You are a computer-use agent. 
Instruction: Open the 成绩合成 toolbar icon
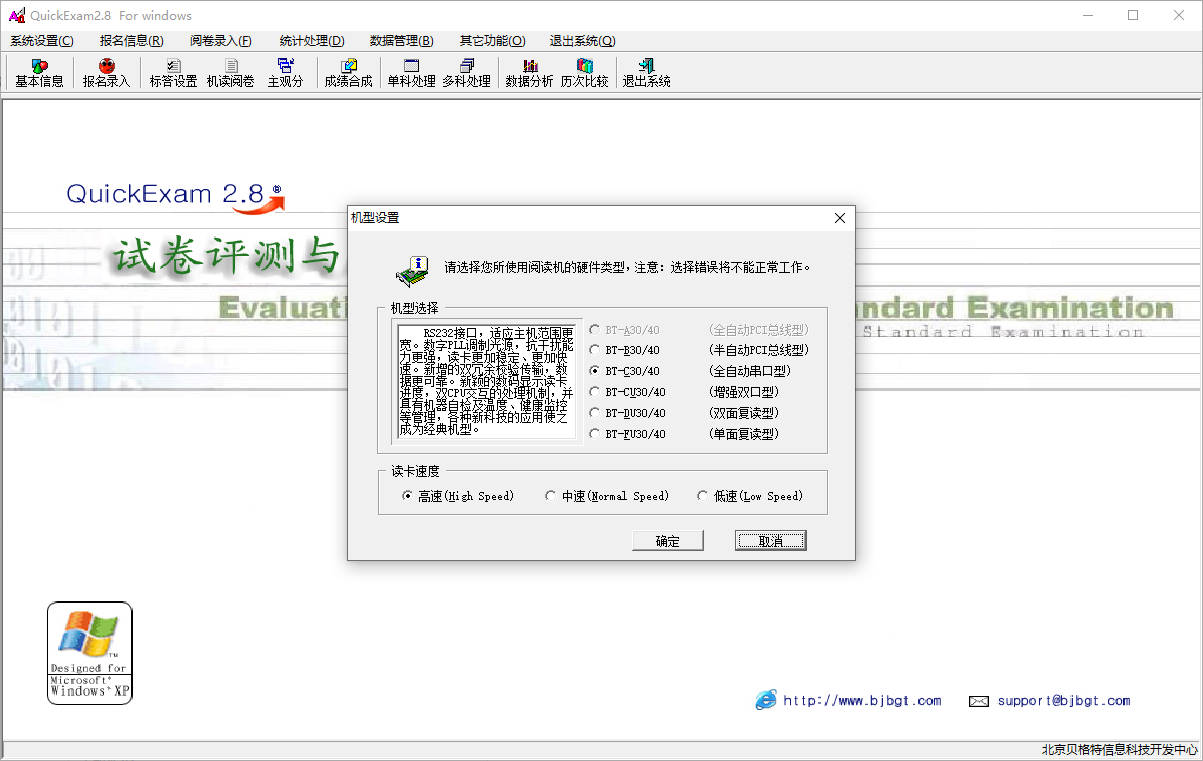[348, 73]
